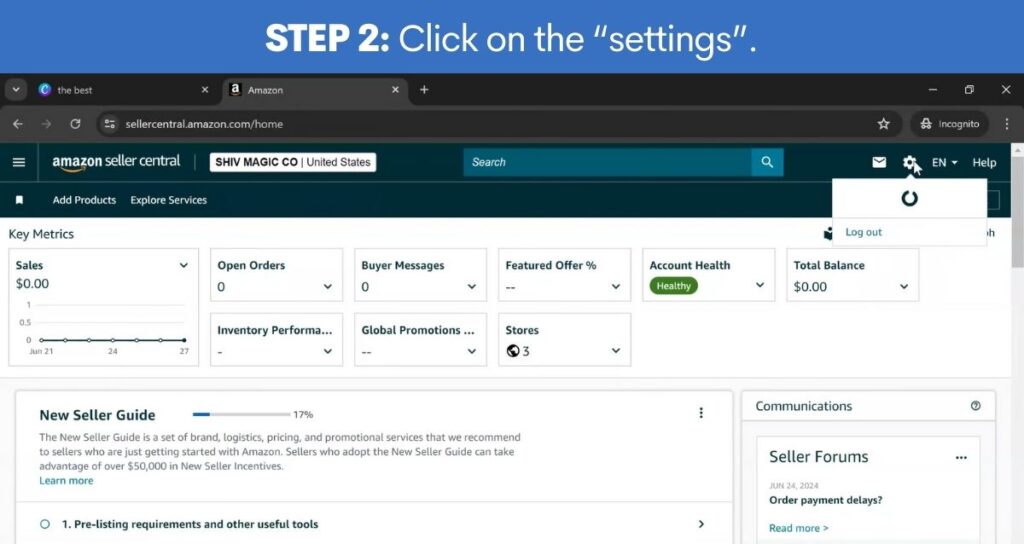Open the mail messages icon
This screenshot has width=1024, height=544.
(x=879, y=162)
